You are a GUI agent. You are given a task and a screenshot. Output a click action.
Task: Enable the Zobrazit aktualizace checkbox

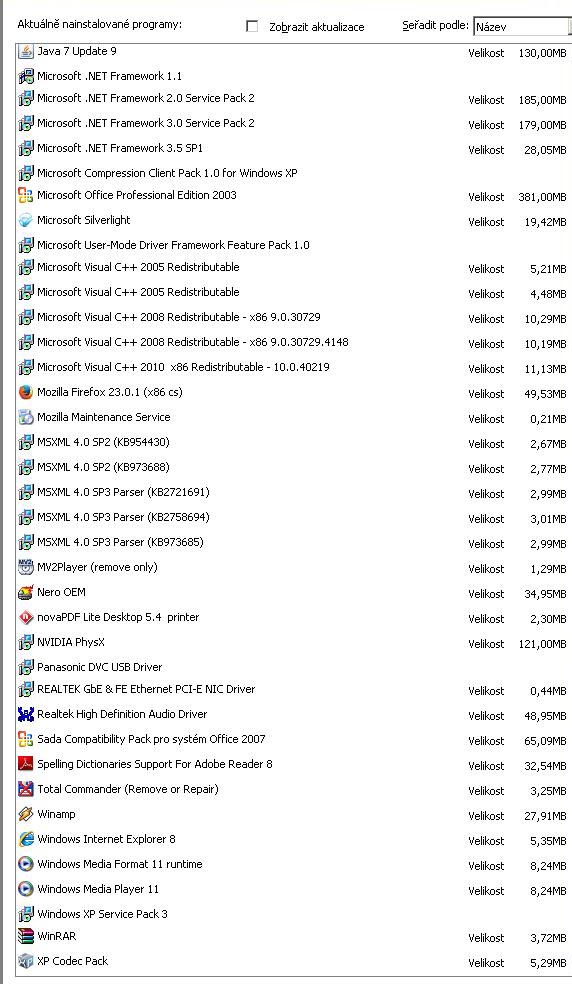(x=252, y=26)
